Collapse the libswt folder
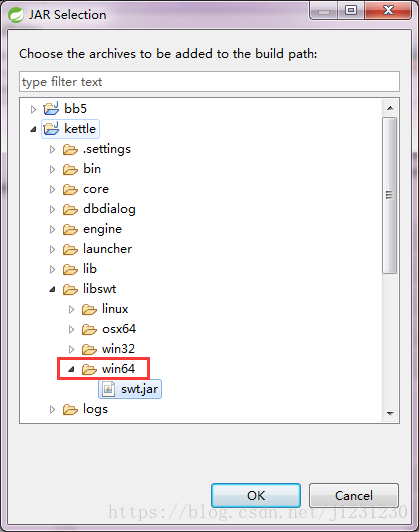The height and width of the screenshot is (532, 419). pos(52,289)
